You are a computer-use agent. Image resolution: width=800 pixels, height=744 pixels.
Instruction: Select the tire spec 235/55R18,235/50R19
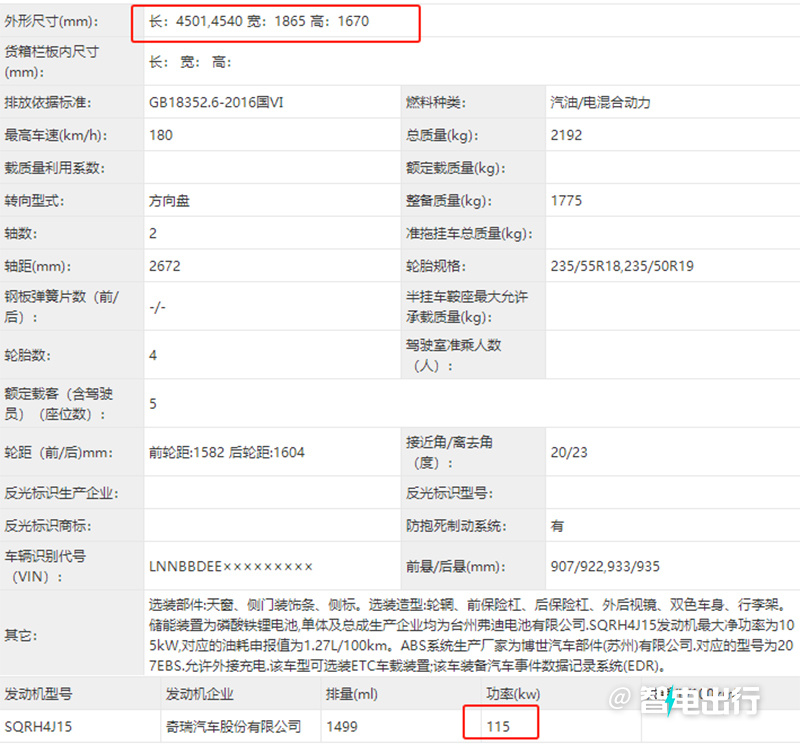click(622, 266)
